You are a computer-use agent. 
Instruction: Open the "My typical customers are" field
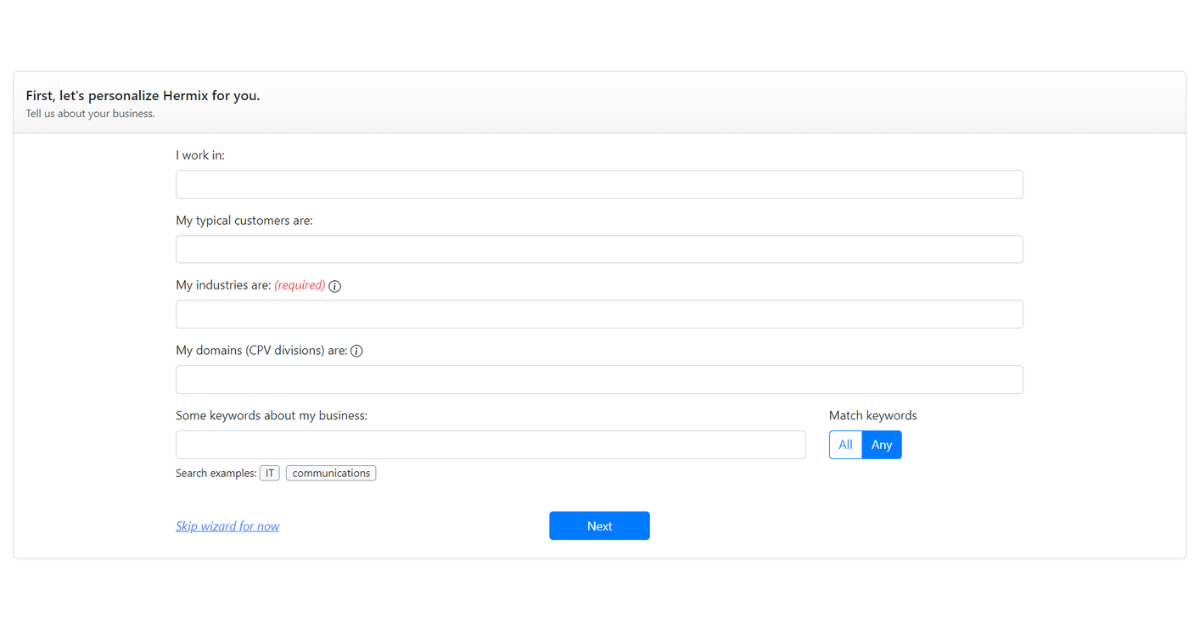click(x=599, y=250)
